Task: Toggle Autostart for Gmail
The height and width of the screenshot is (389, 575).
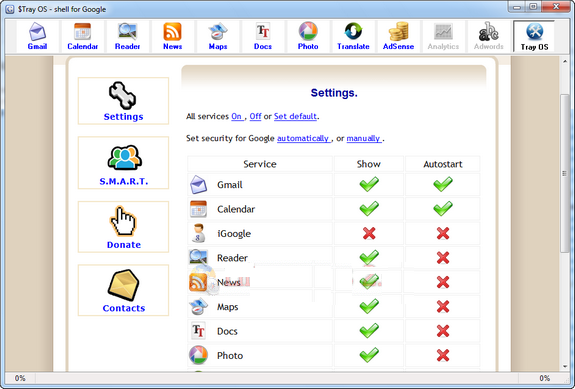Action: click(x=443, y=184)
